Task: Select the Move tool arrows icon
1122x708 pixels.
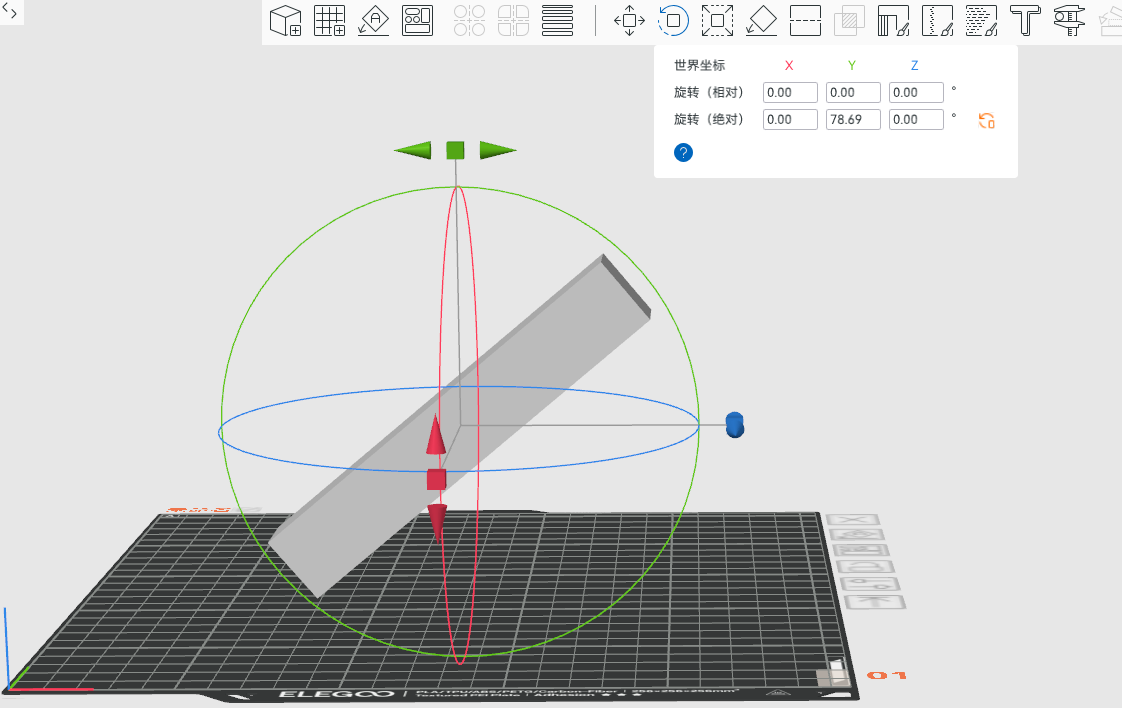Action: coord(629,20)
